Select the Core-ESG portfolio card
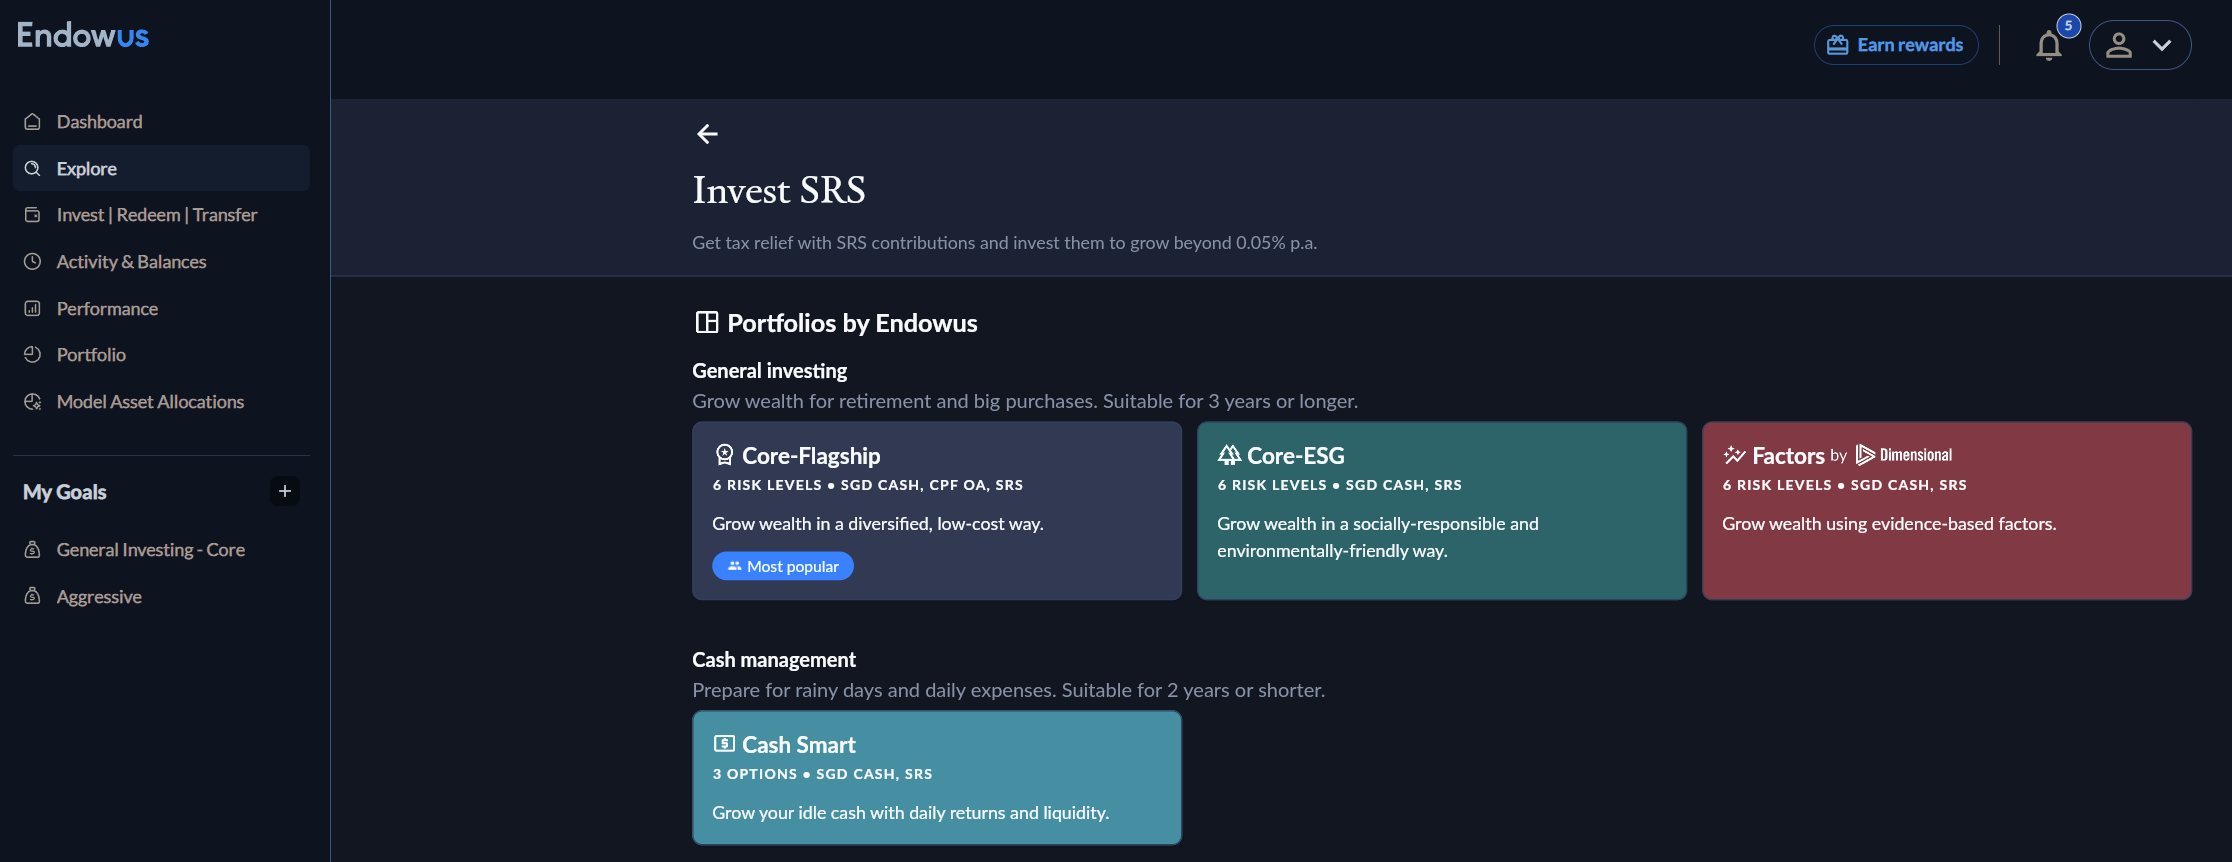Viewport: 2232px width, 862px height. tap(1441, 511)
